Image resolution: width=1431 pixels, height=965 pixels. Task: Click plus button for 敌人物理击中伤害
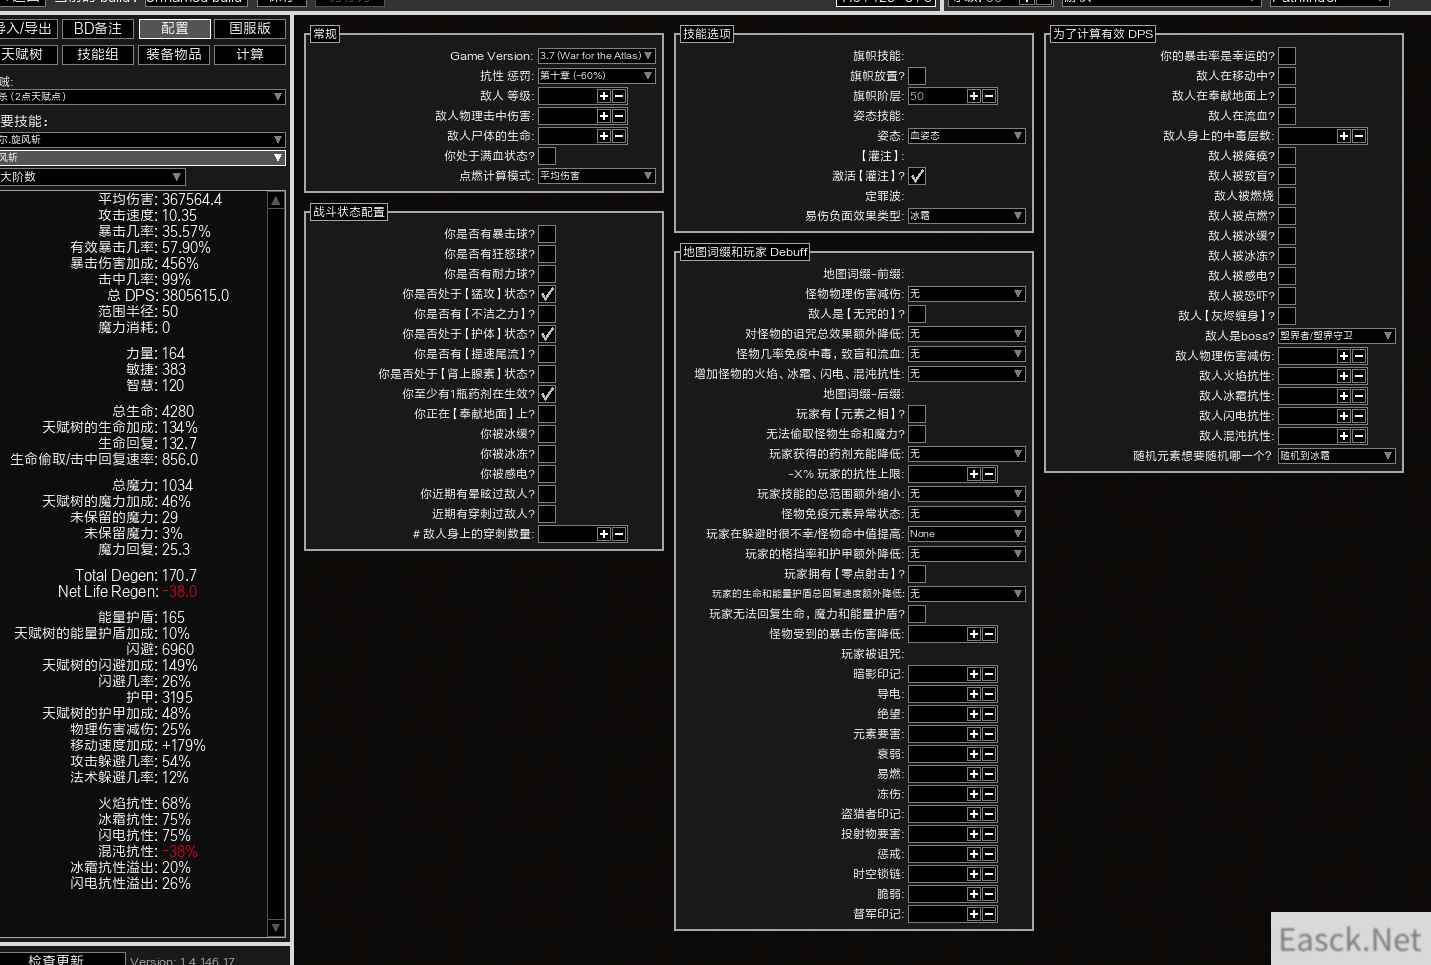click(604, 116)
